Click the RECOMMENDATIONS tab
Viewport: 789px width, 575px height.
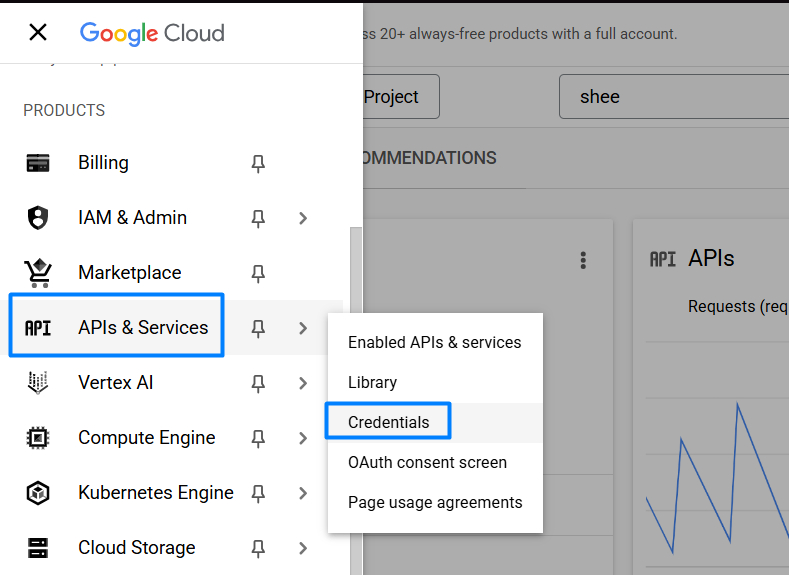tap(429, 158)
